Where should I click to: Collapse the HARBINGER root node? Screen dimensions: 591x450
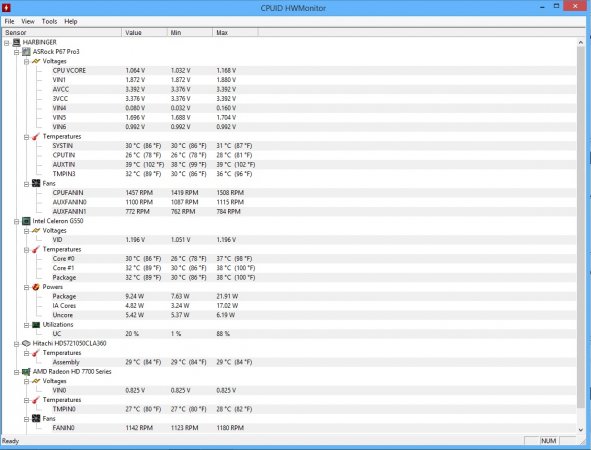click(7, 43)
